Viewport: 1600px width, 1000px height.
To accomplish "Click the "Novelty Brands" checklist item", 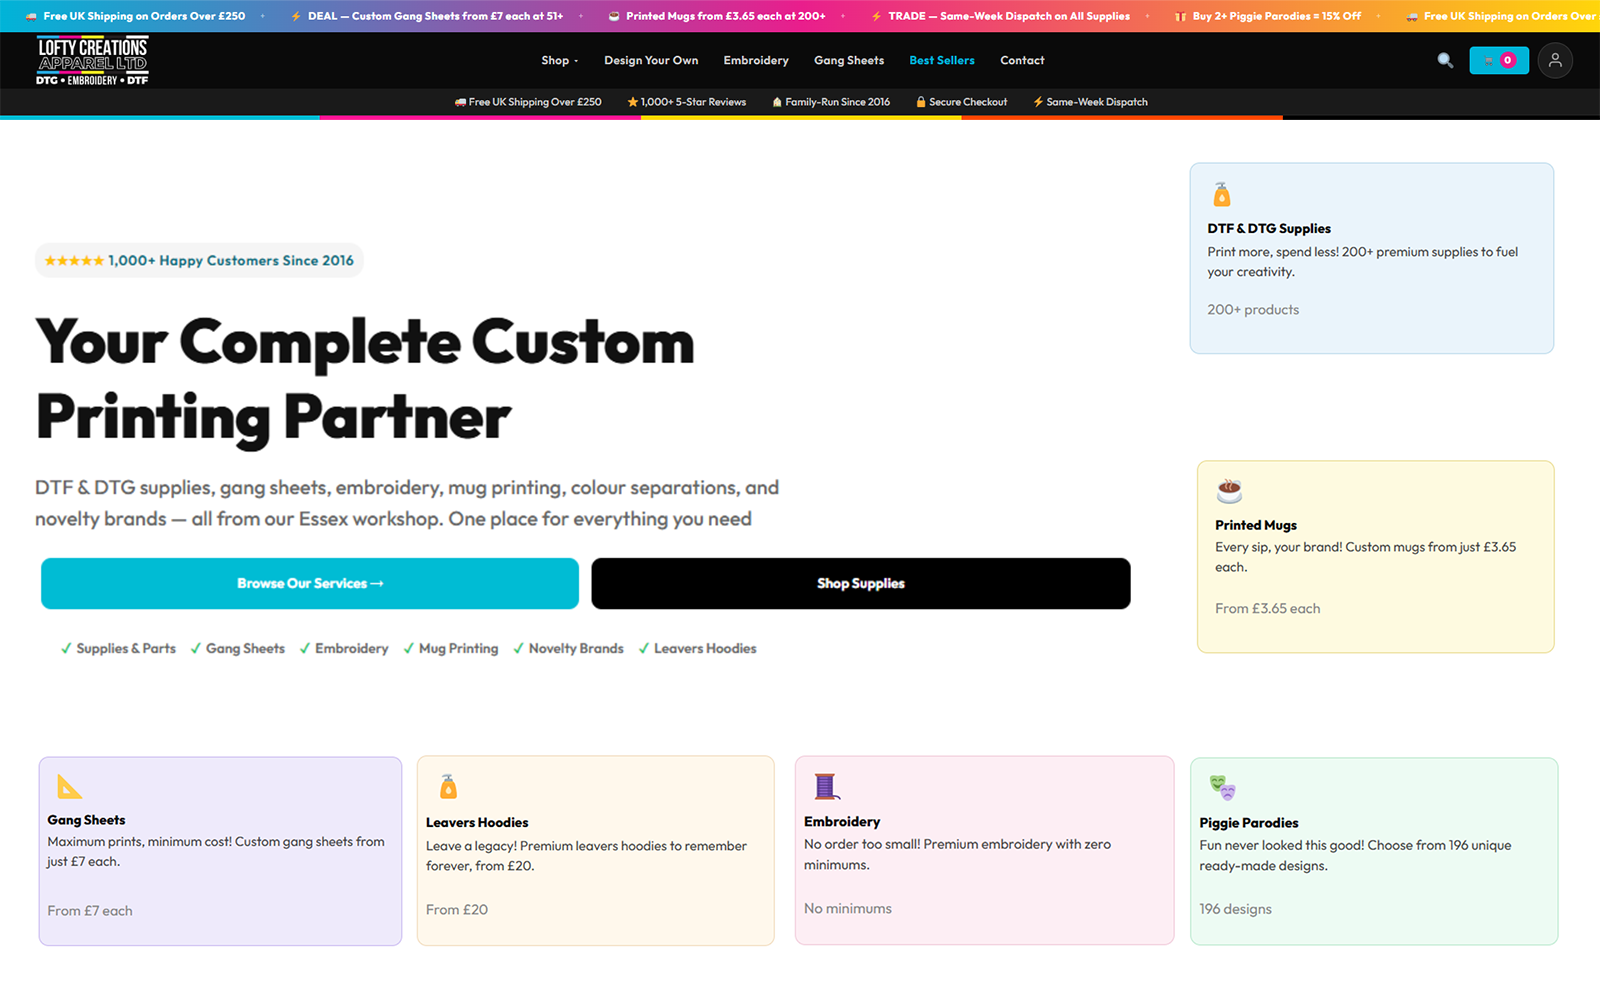I will [x=568, y=648].
